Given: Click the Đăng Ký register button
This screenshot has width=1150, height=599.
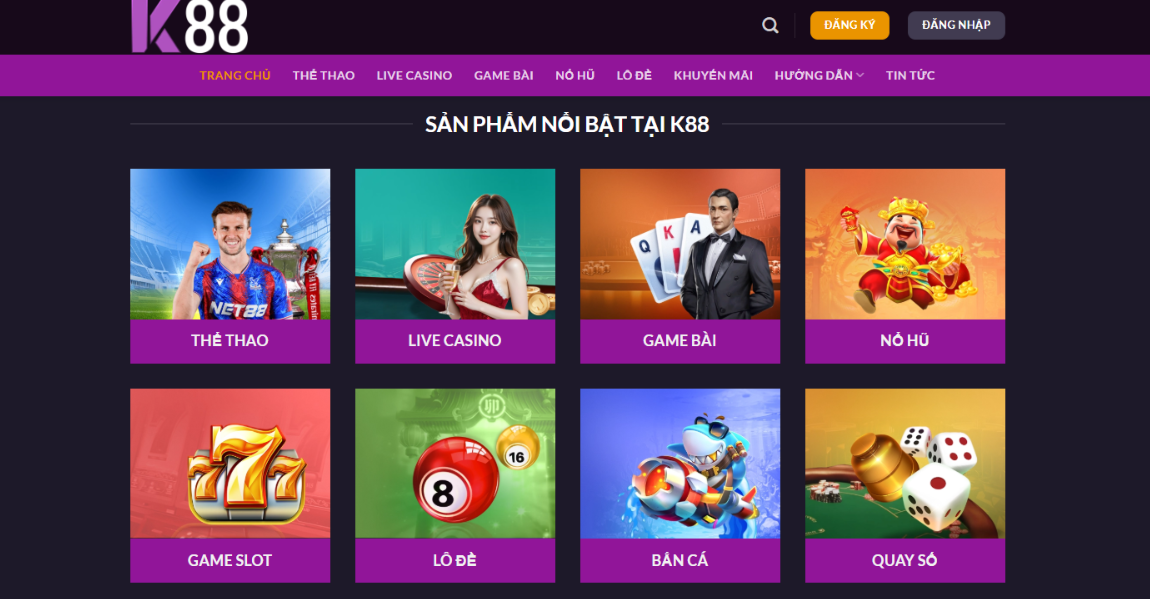Looking at the screenshot, I should [849, 25].
